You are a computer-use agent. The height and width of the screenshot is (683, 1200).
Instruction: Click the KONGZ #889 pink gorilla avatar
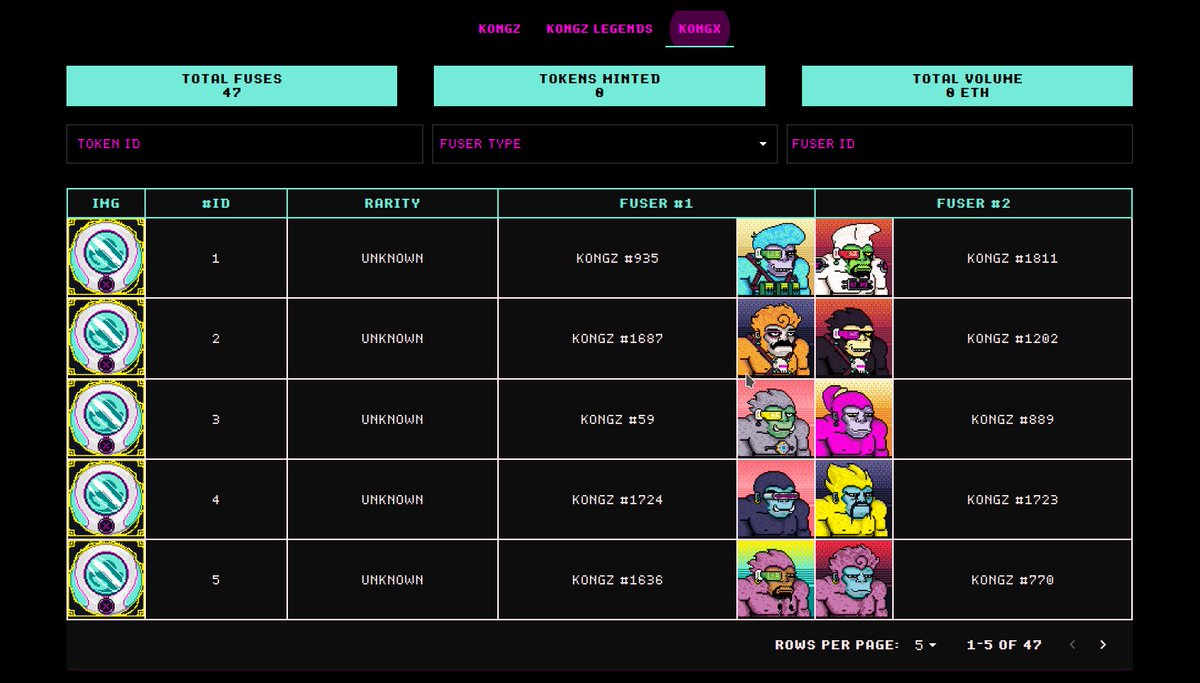(854, 419)
